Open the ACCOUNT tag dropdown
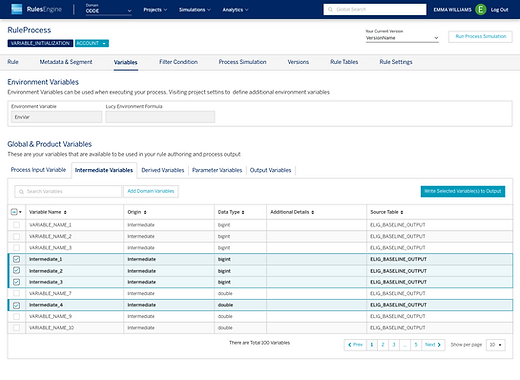This screenshot has height=380, width=520. click(92, 43)
